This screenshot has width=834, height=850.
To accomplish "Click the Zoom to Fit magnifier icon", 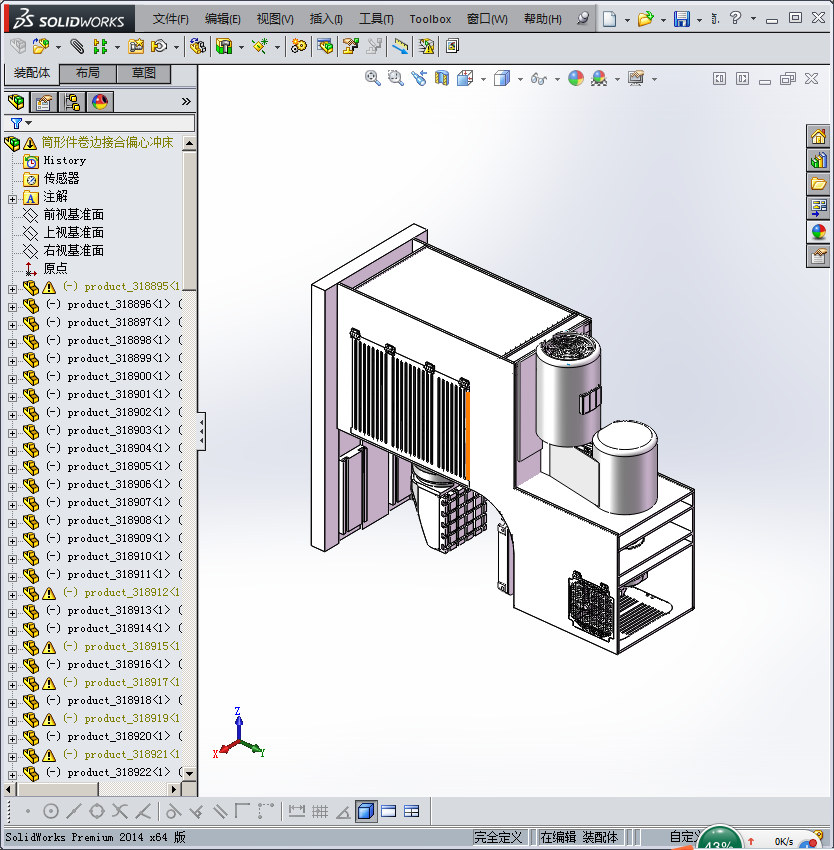I will tap(373, 79).
